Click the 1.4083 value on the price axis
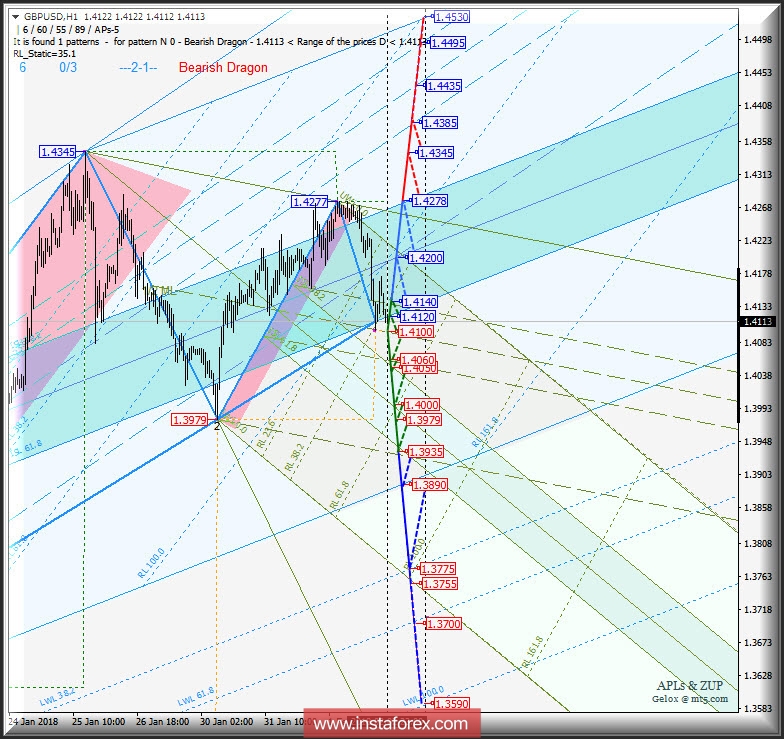This screenshot has width=784, height=739. tap(758, 342)
